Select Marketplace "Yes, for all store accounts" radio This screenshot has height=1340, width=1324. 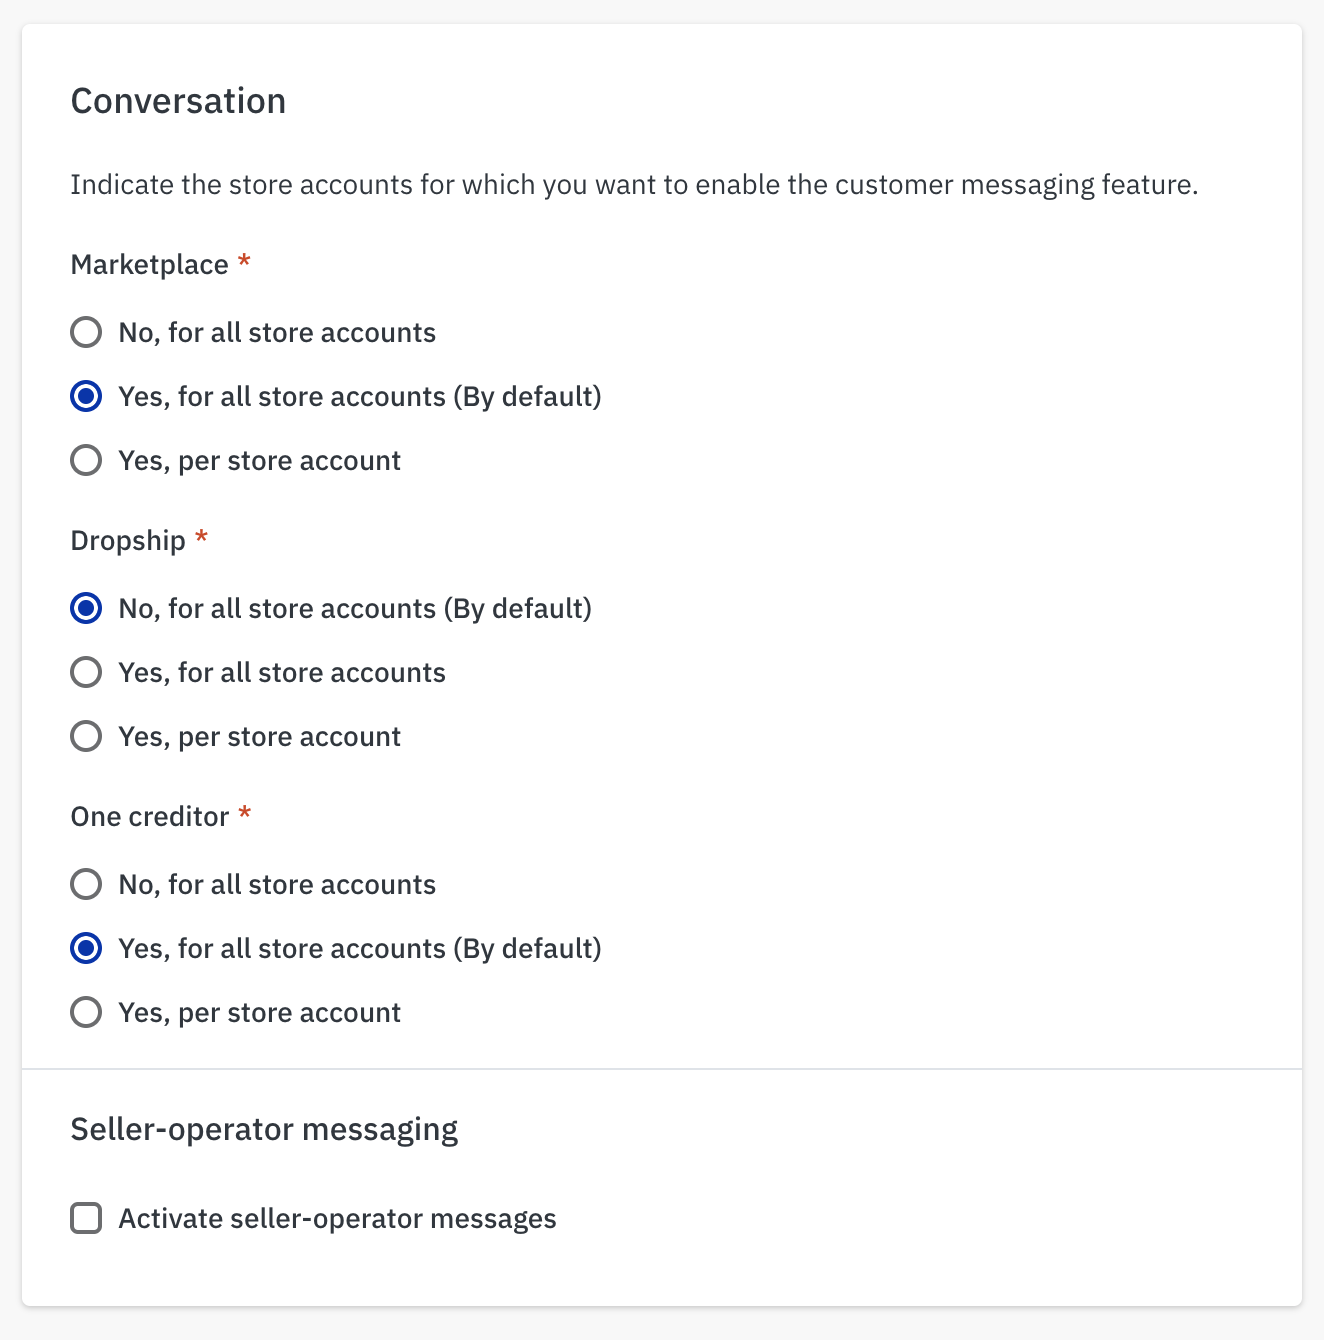[86, 397]
